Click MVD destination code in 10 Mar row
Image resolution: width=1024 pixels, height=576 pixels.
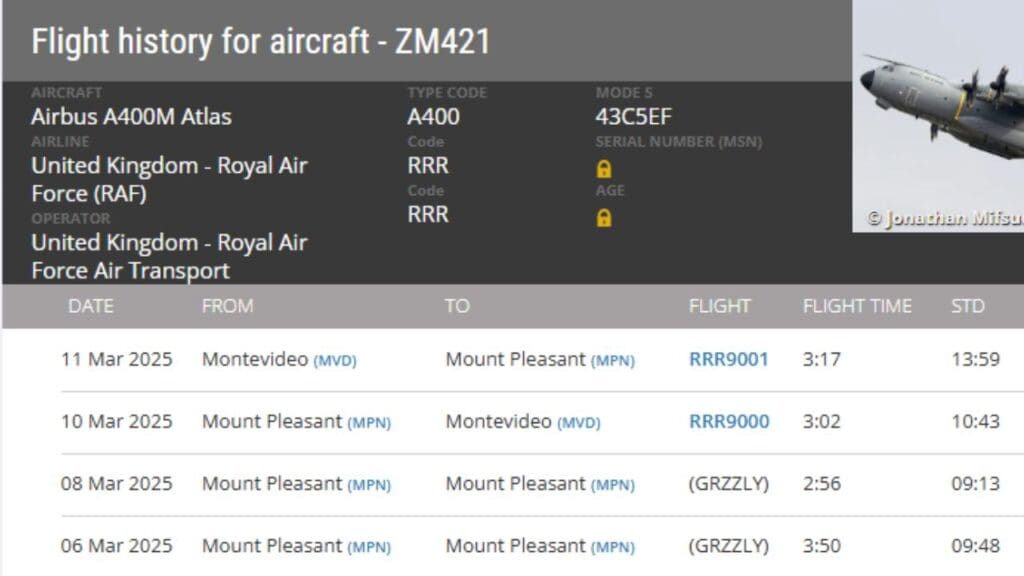[x=579, y=422]
